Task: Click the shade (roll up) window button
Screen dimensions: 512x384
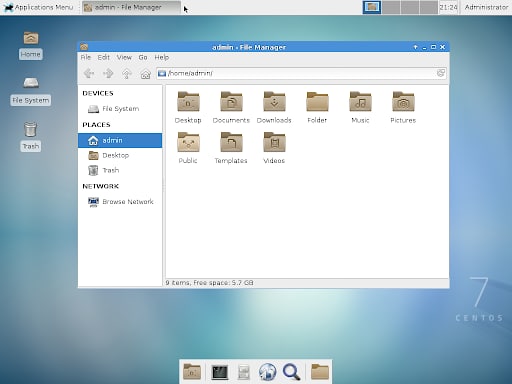Action: pyautogui.click(x=415, y=47)
